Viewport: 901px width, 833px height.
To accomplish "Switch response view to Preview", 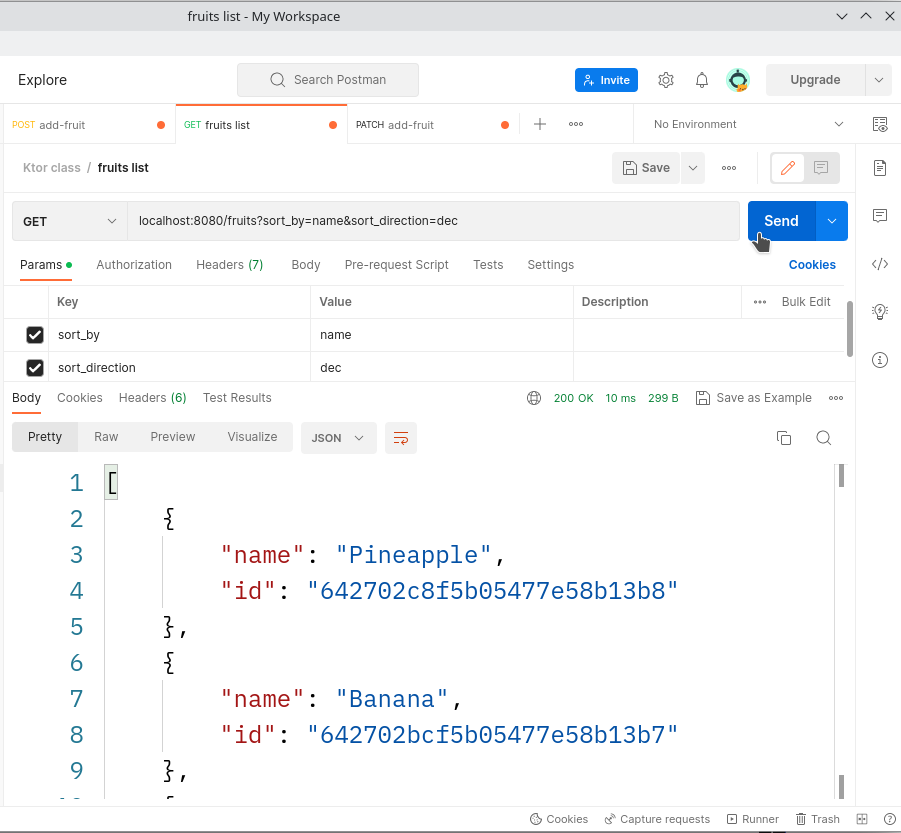I will pos(173,437).
